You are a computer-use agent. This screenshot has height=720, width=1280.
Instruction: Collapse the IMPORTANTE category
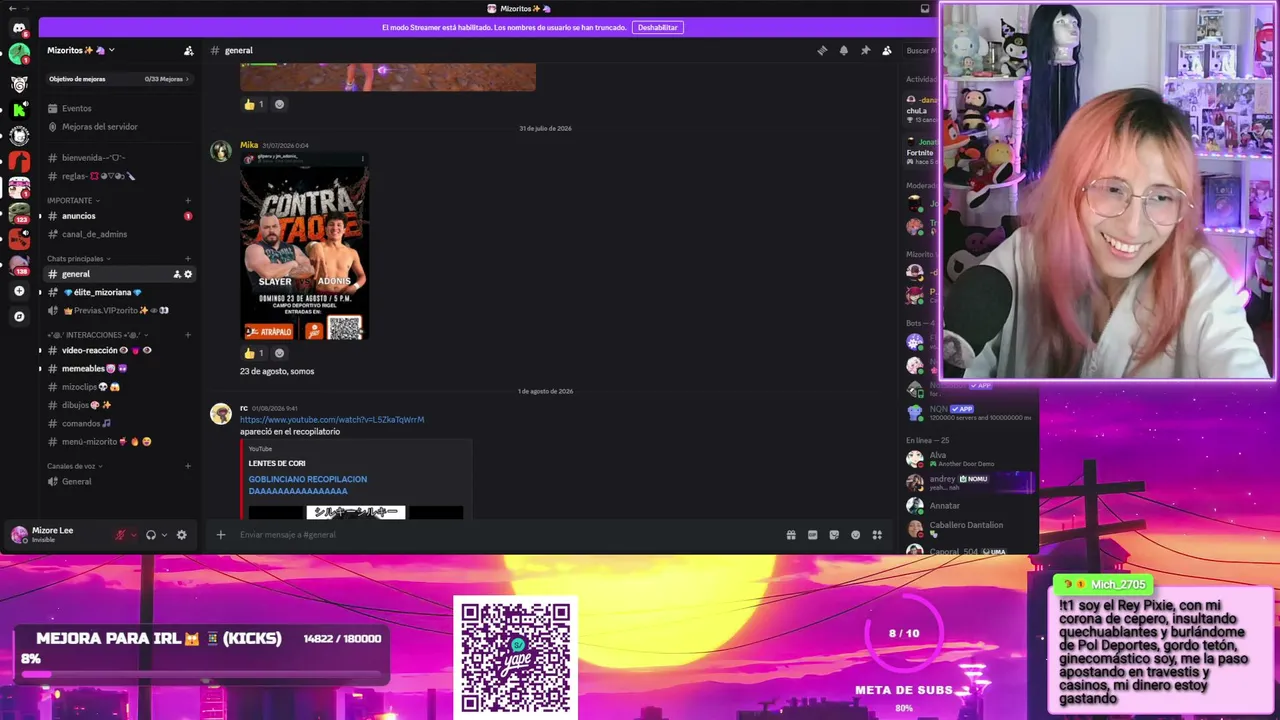click(x=73, y=200)
